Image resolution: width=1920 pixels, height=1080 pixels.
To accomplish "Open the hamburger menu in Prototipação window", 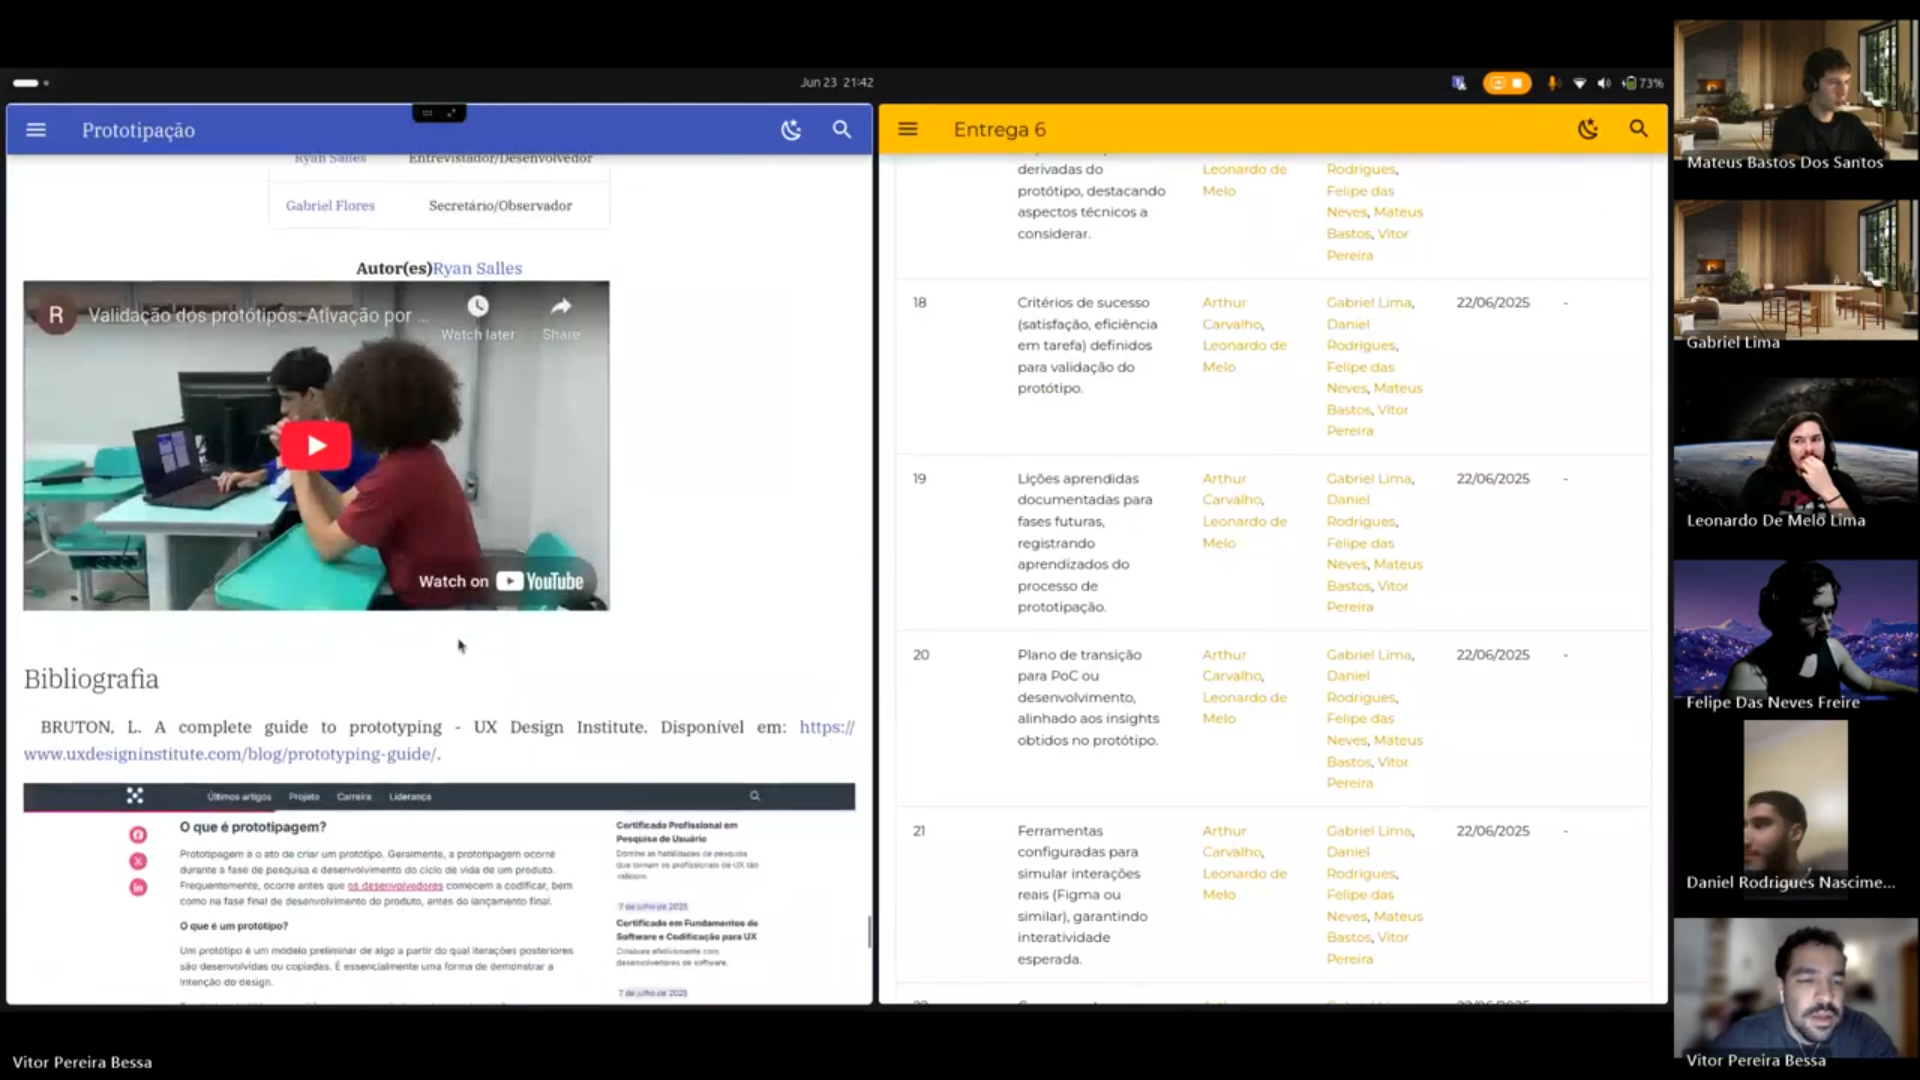I will pos(36,130).
